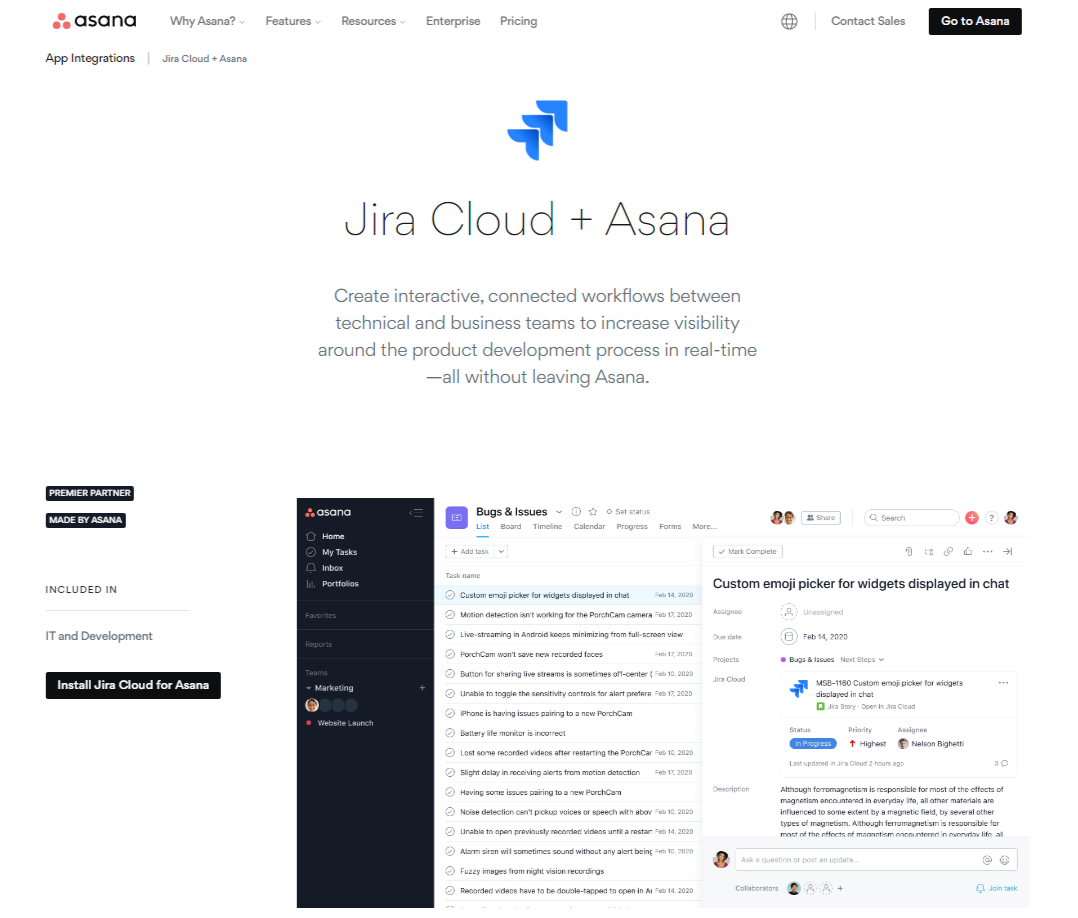Switch to the Board tab
The height and width of the screenshot is (918, 1078).
[511, 526]
